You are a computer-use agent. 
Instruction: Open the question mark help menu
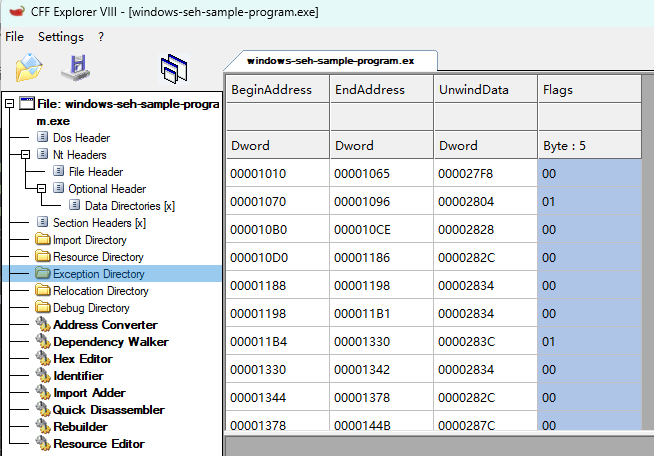coord(101,37)
